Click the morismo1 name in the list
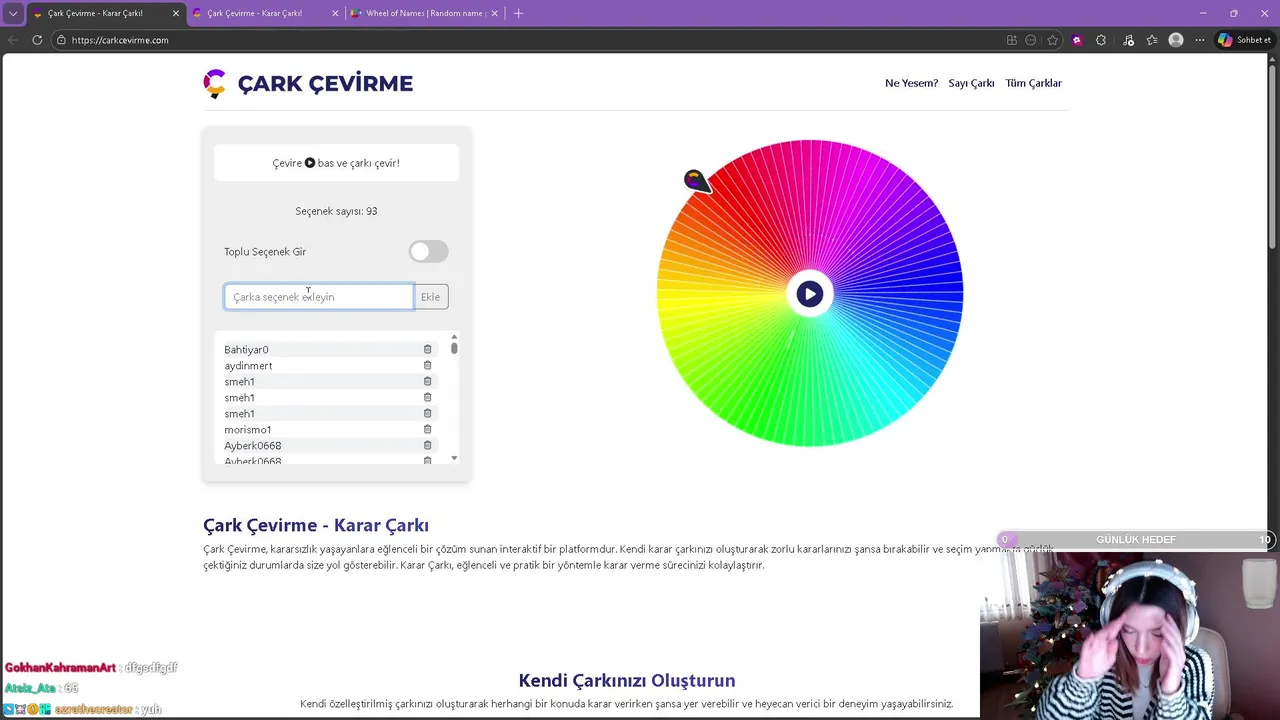This screenshot has height=720, width=1280. click(x=248, y=429)
